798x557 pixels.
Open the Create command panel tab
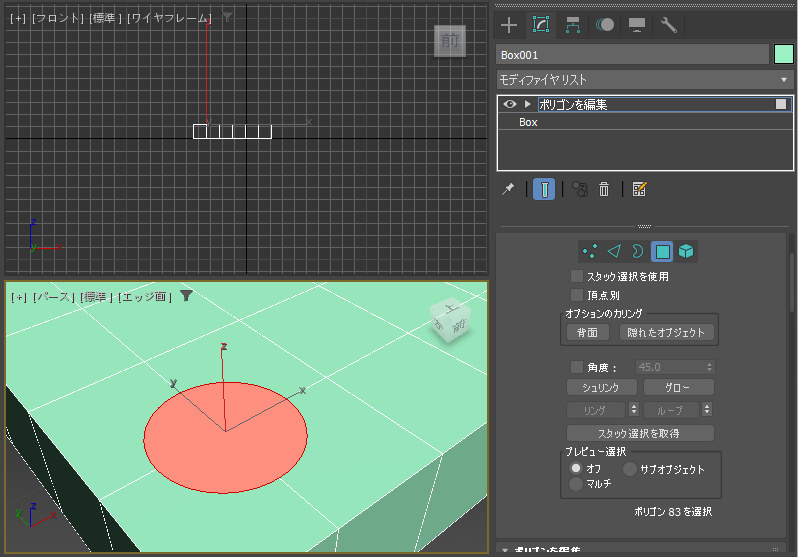[509, 24]
